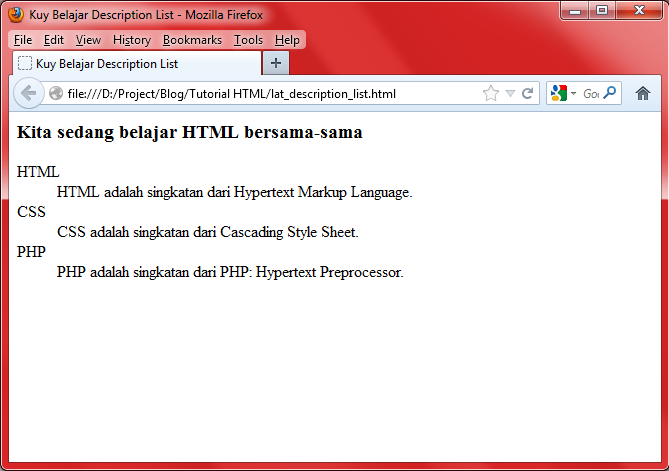Open the History menu
Image resolution: width=669 pixels, height=471 pixels.
point(132,40)
